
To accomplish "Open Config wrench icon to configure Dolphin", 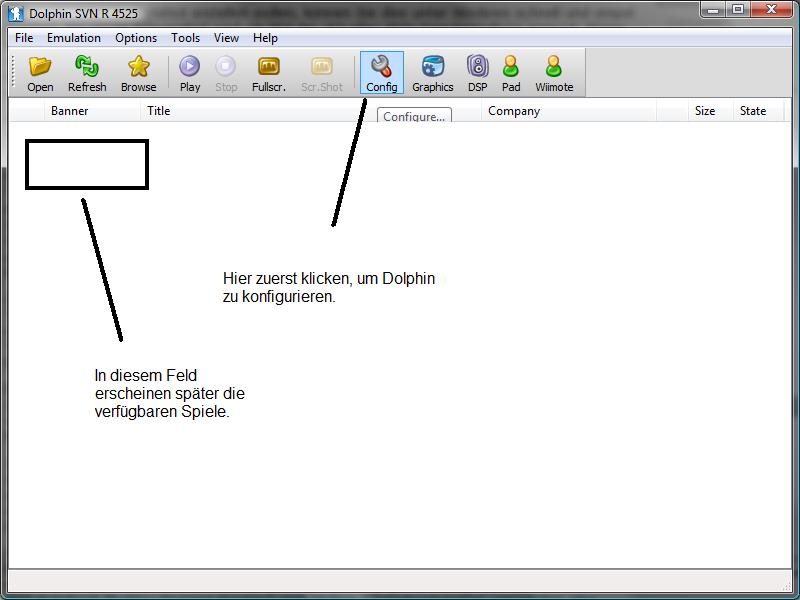I will tap(382, 72).
